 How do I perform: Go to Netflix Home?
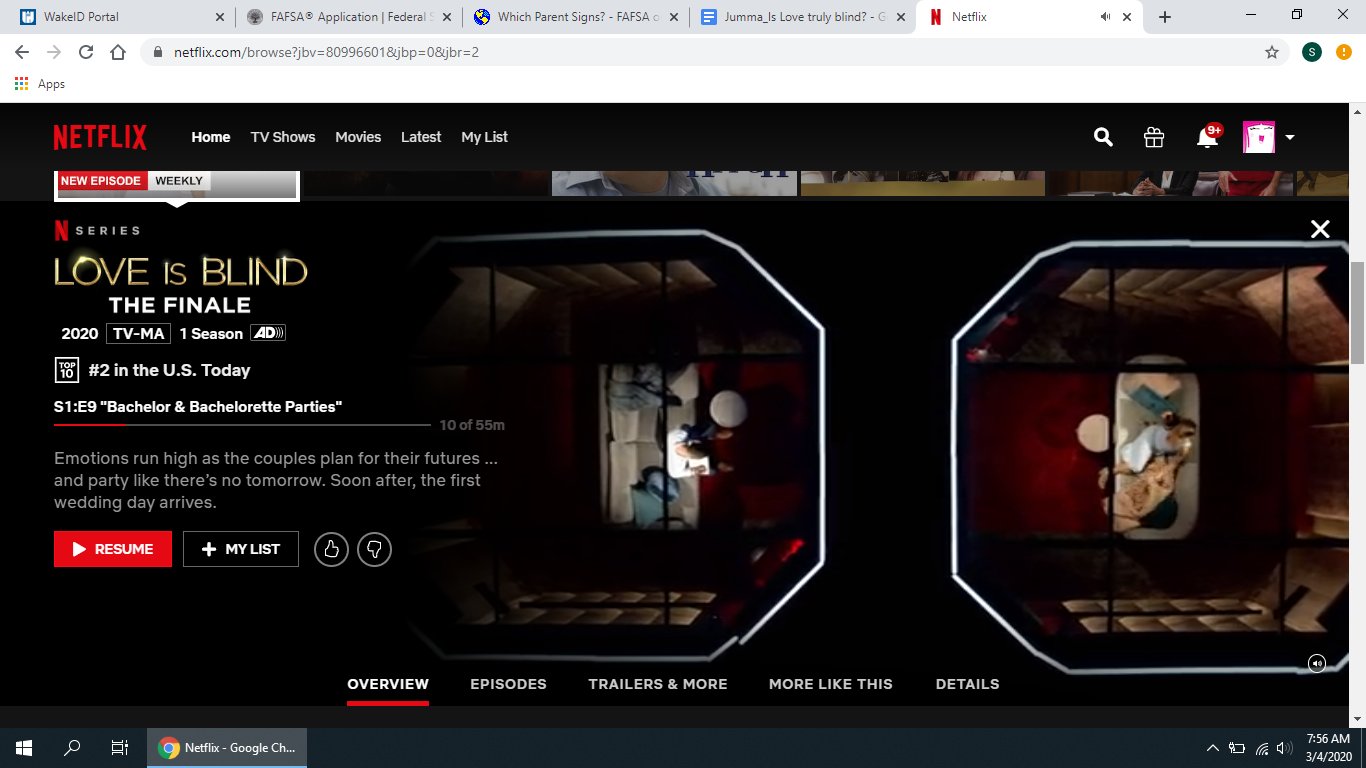pos(211,137)
